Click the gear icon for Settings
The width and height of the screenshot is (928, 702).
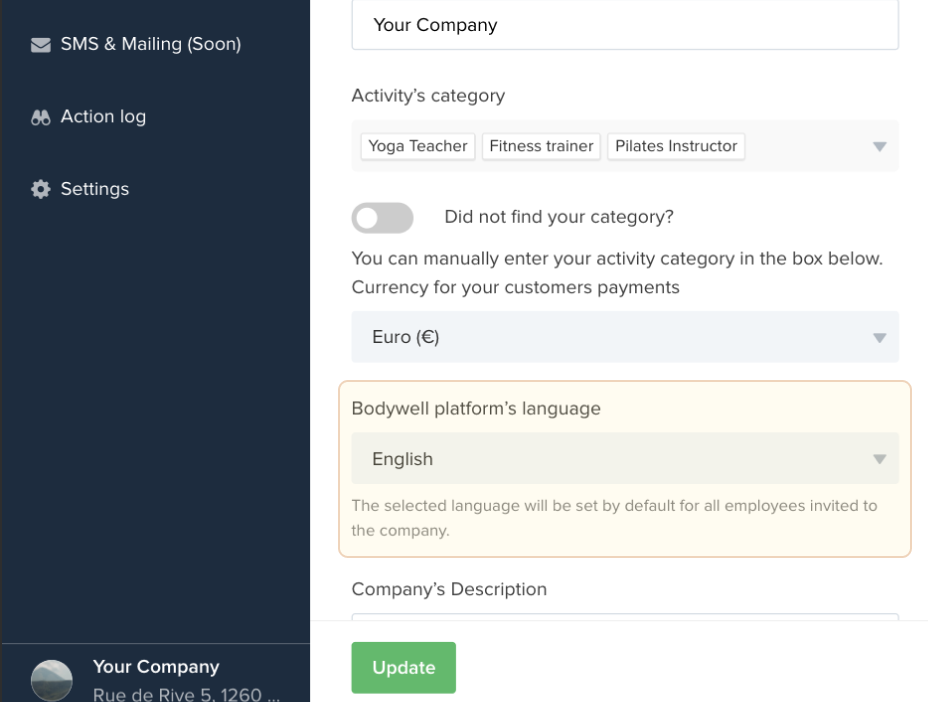40,189
